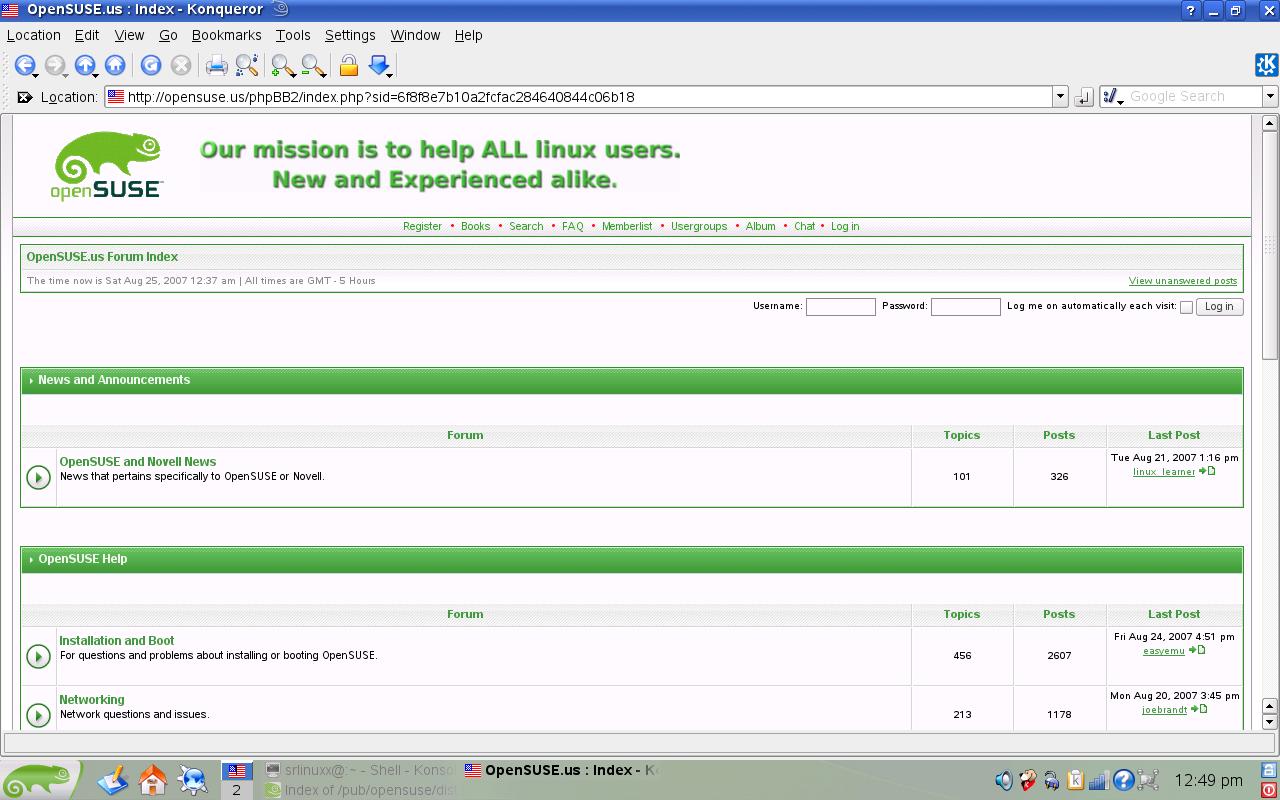
Task: Open latest post by joebrandt
Action: (x=1200, y=709)
